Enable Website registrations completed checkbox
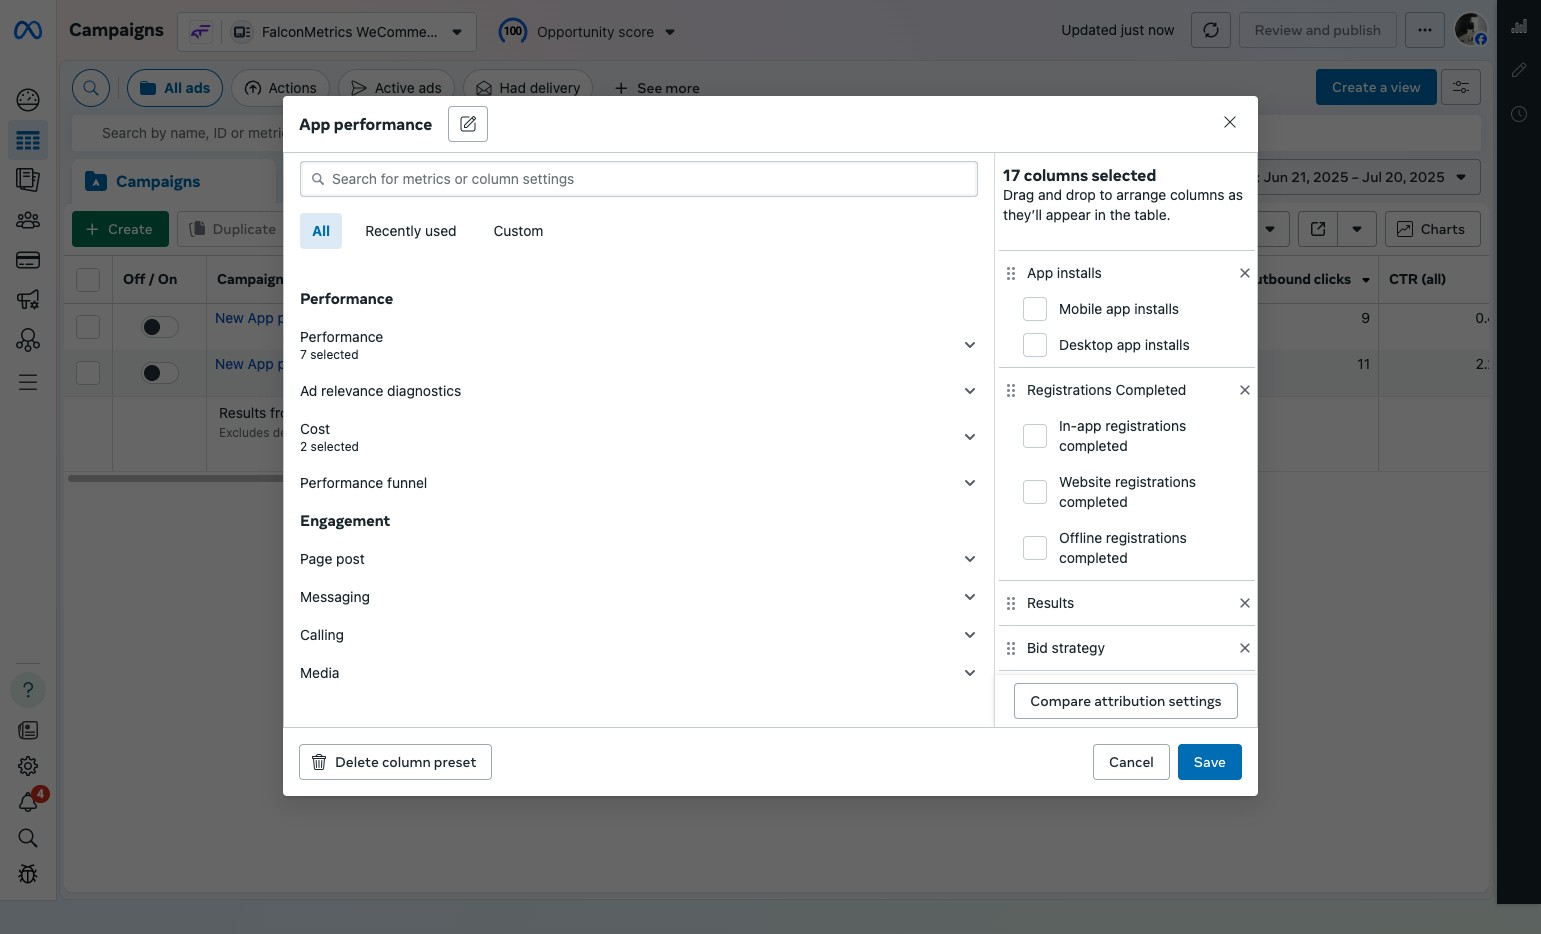 (x=1035, y=492)
